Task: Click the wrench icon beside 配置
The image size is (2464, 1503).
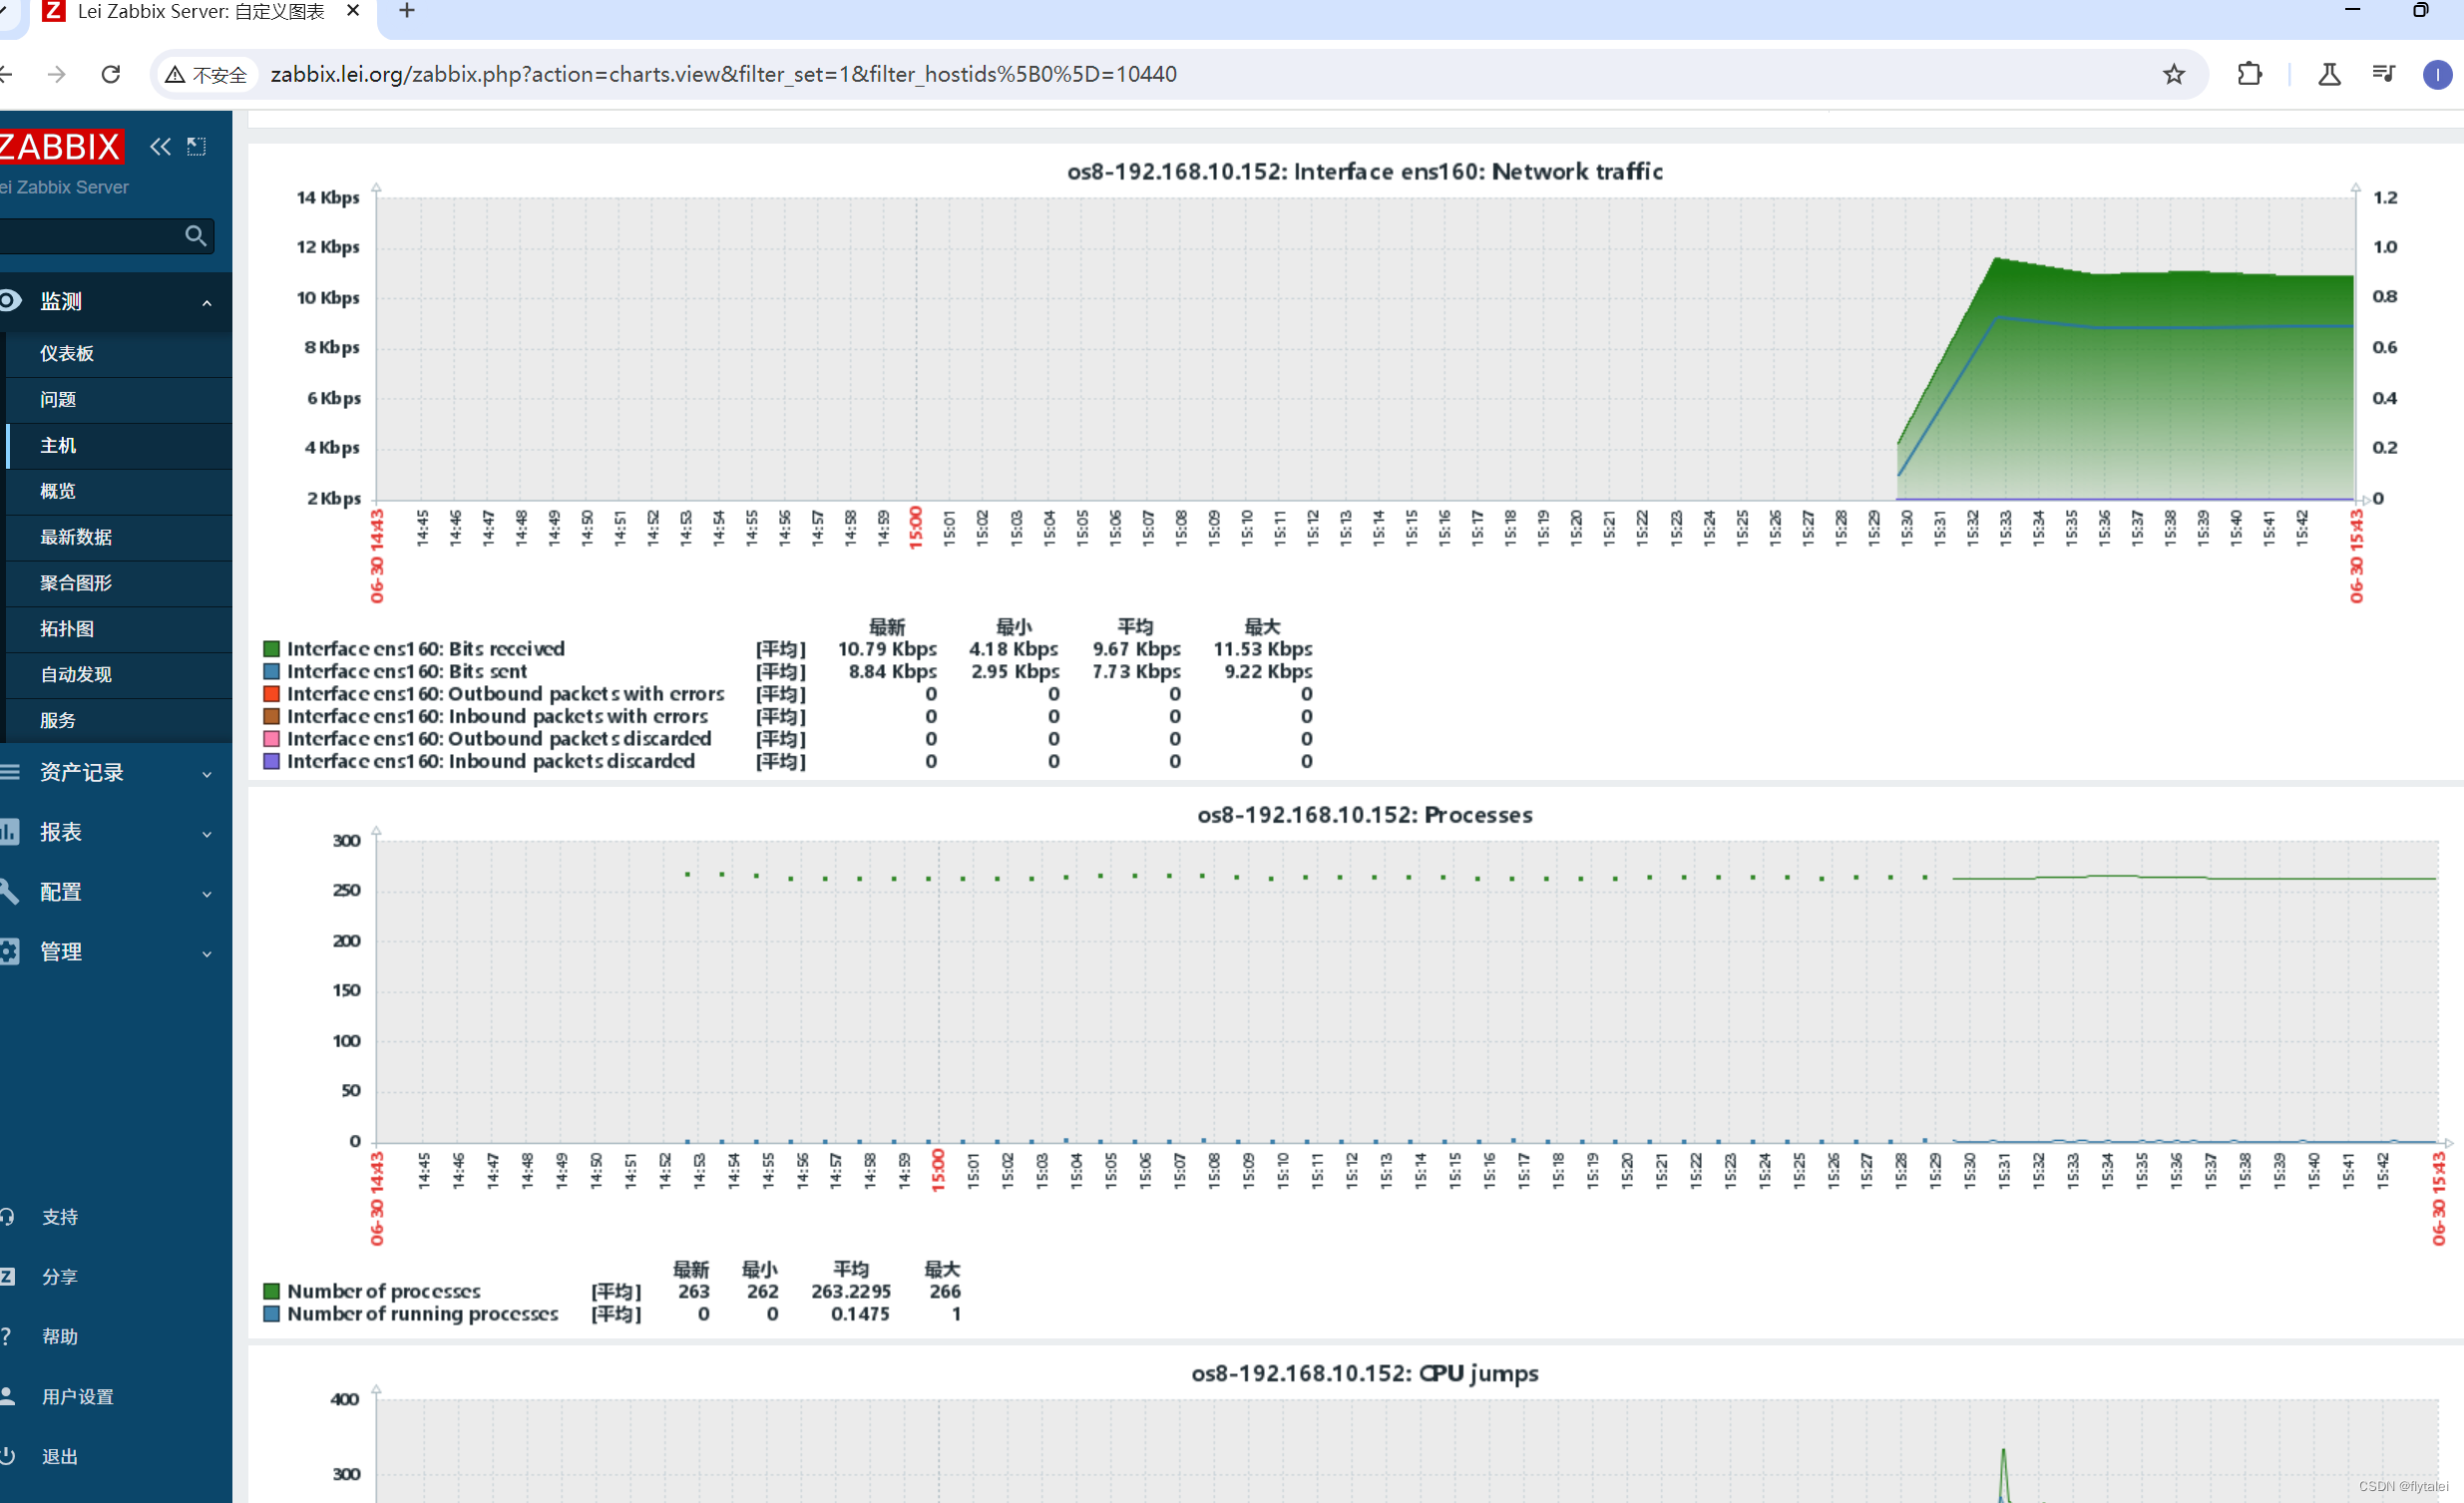Action: coord(9,892)
